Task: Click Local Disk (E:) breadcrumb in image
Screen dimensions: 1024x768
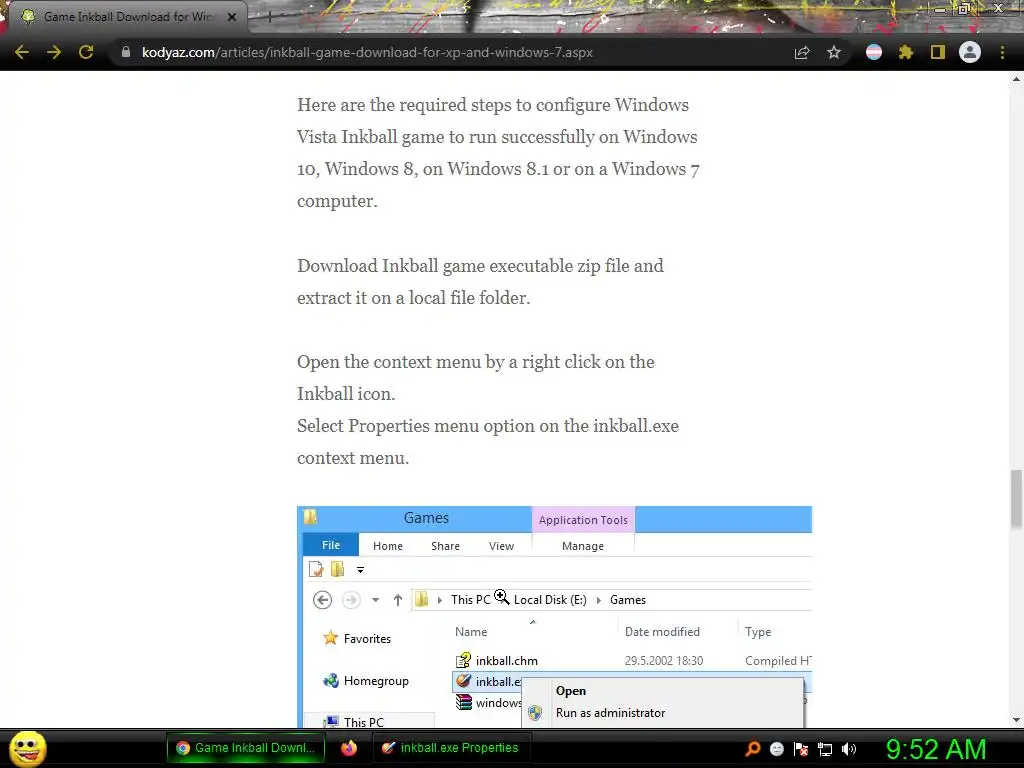Action: coord(550,600)
